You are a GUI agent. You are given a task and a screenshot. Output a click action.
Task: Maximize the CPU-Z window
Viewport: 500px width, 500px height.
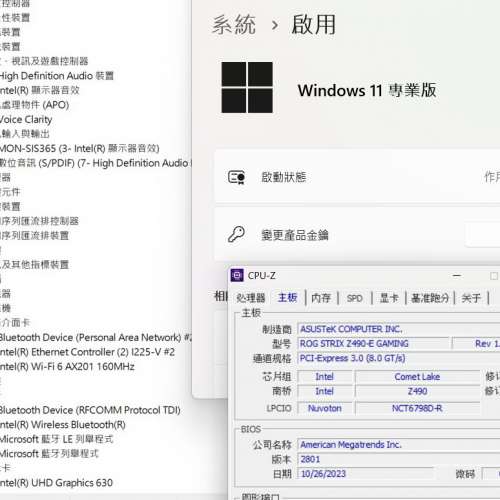(494, 276)
